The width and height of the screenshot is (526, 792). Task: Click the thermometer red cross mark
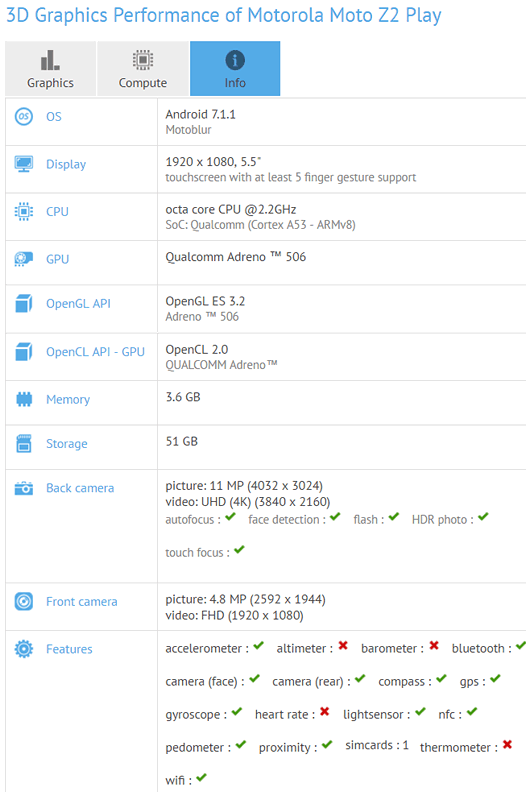tap(508, 745)
